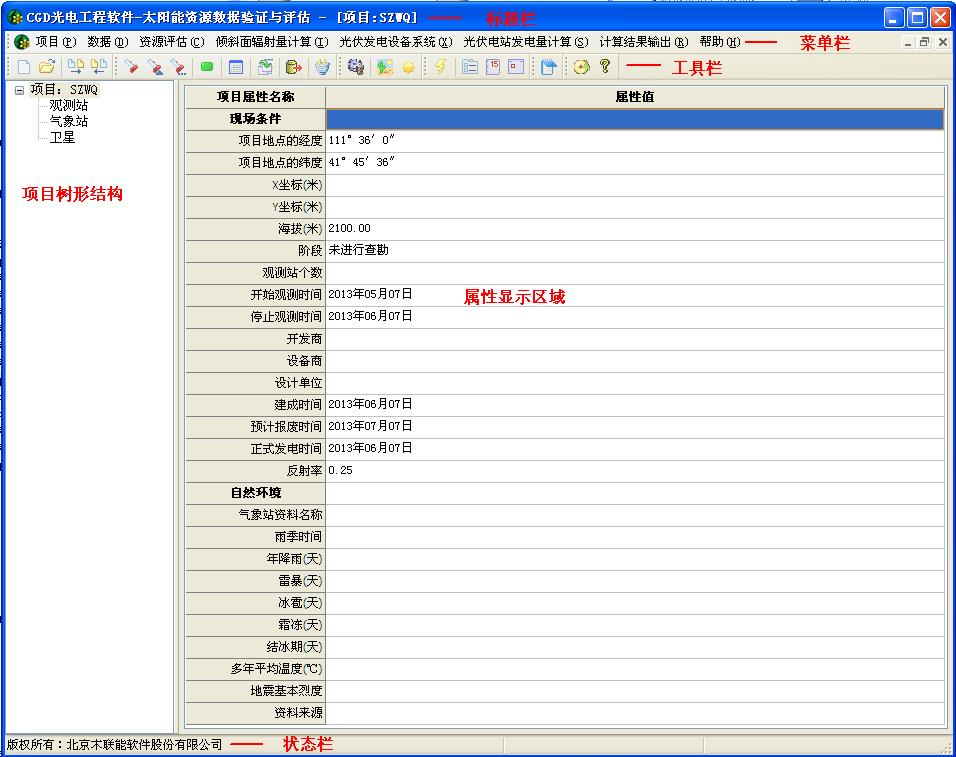This screenshot has width=956, height=757.
Task: Open the 光伏电站发电量计算(S) menu
Action: click(x=526, y=42)
